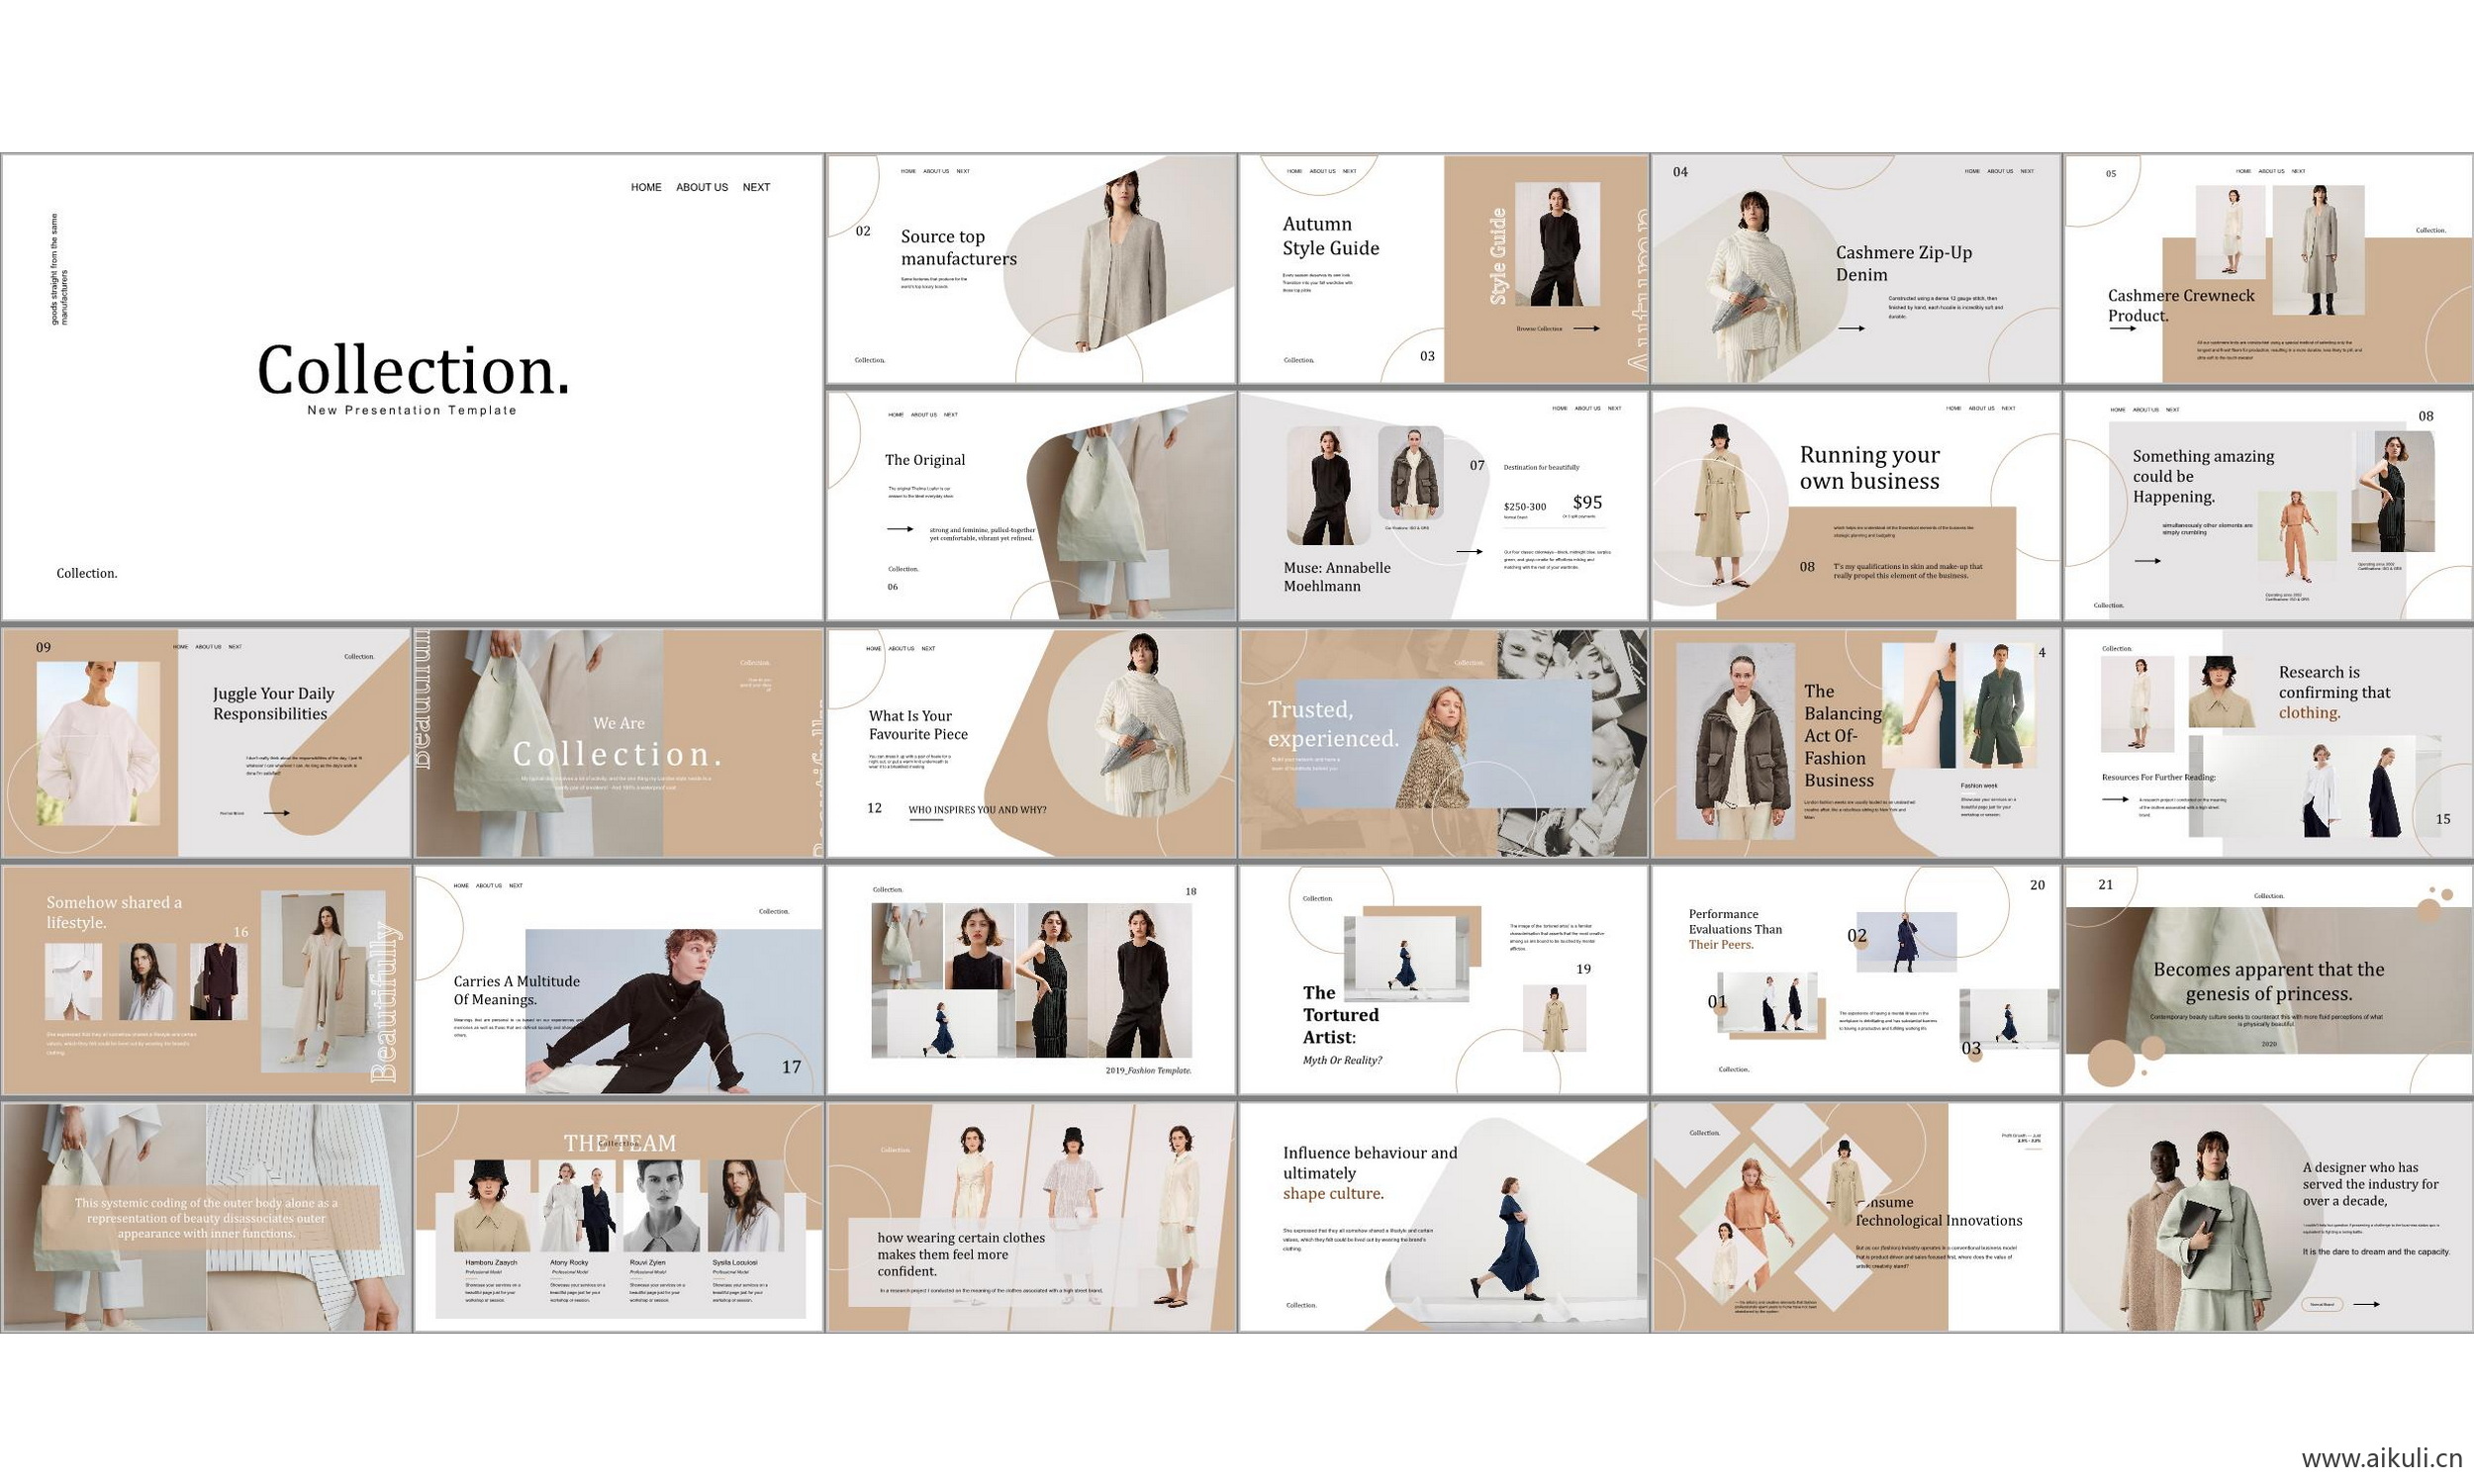Click the arrow below Something amazing text
Viewport: 2474px width, 1484px height.
tap(2147, 561)
